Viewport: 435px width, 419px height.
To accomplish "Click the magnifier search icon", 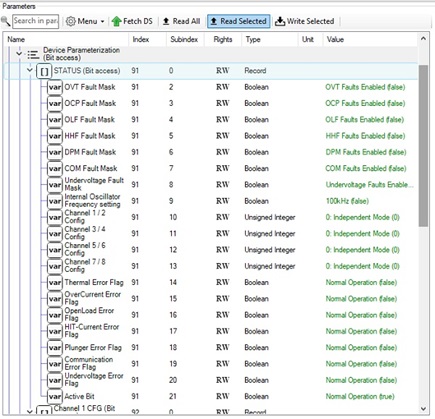I will coord(6,22).
